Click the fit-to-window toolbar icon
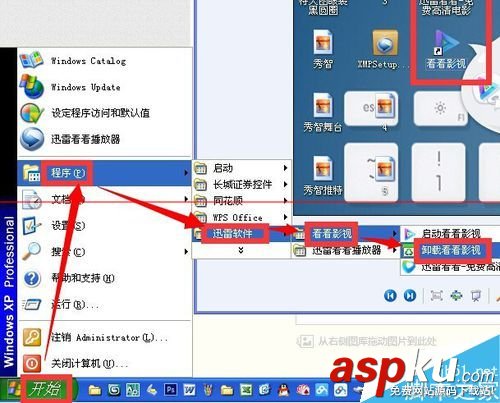Screen dimensions: 500x403 click(x=437, y=295)
